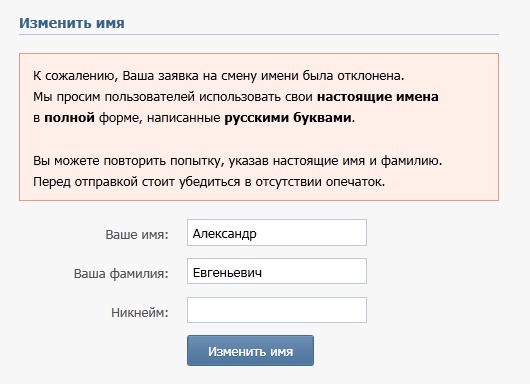Screen dimensions: 530x384
Task: Click the bold word полной
Action: (69, 118)
